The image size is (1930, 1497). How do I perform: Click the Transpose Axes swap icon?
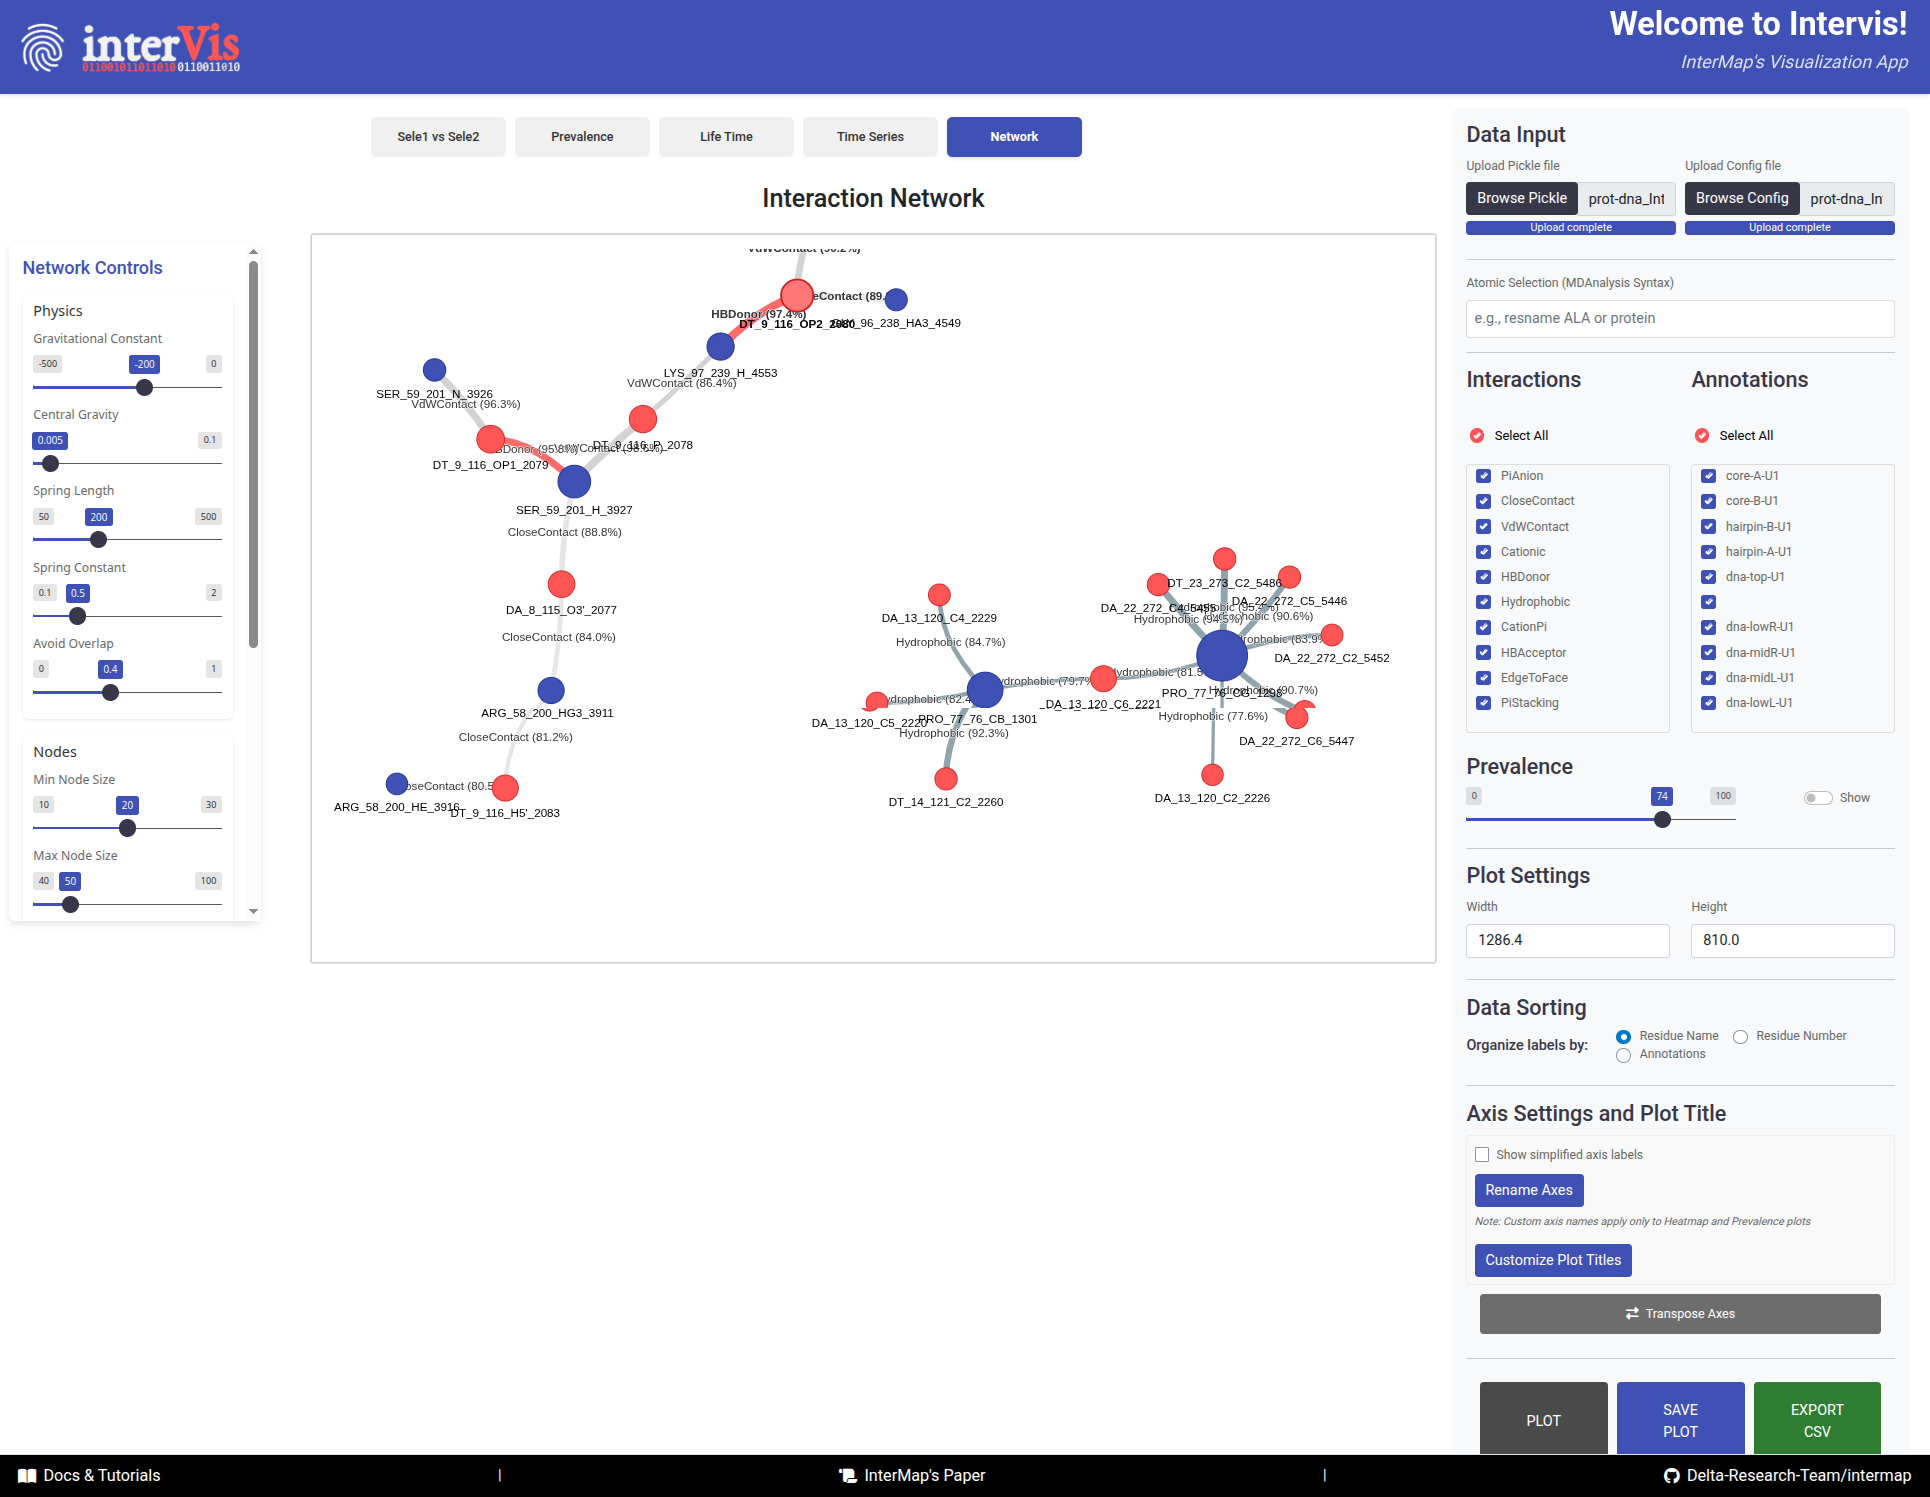(x=1632, y=1313)
